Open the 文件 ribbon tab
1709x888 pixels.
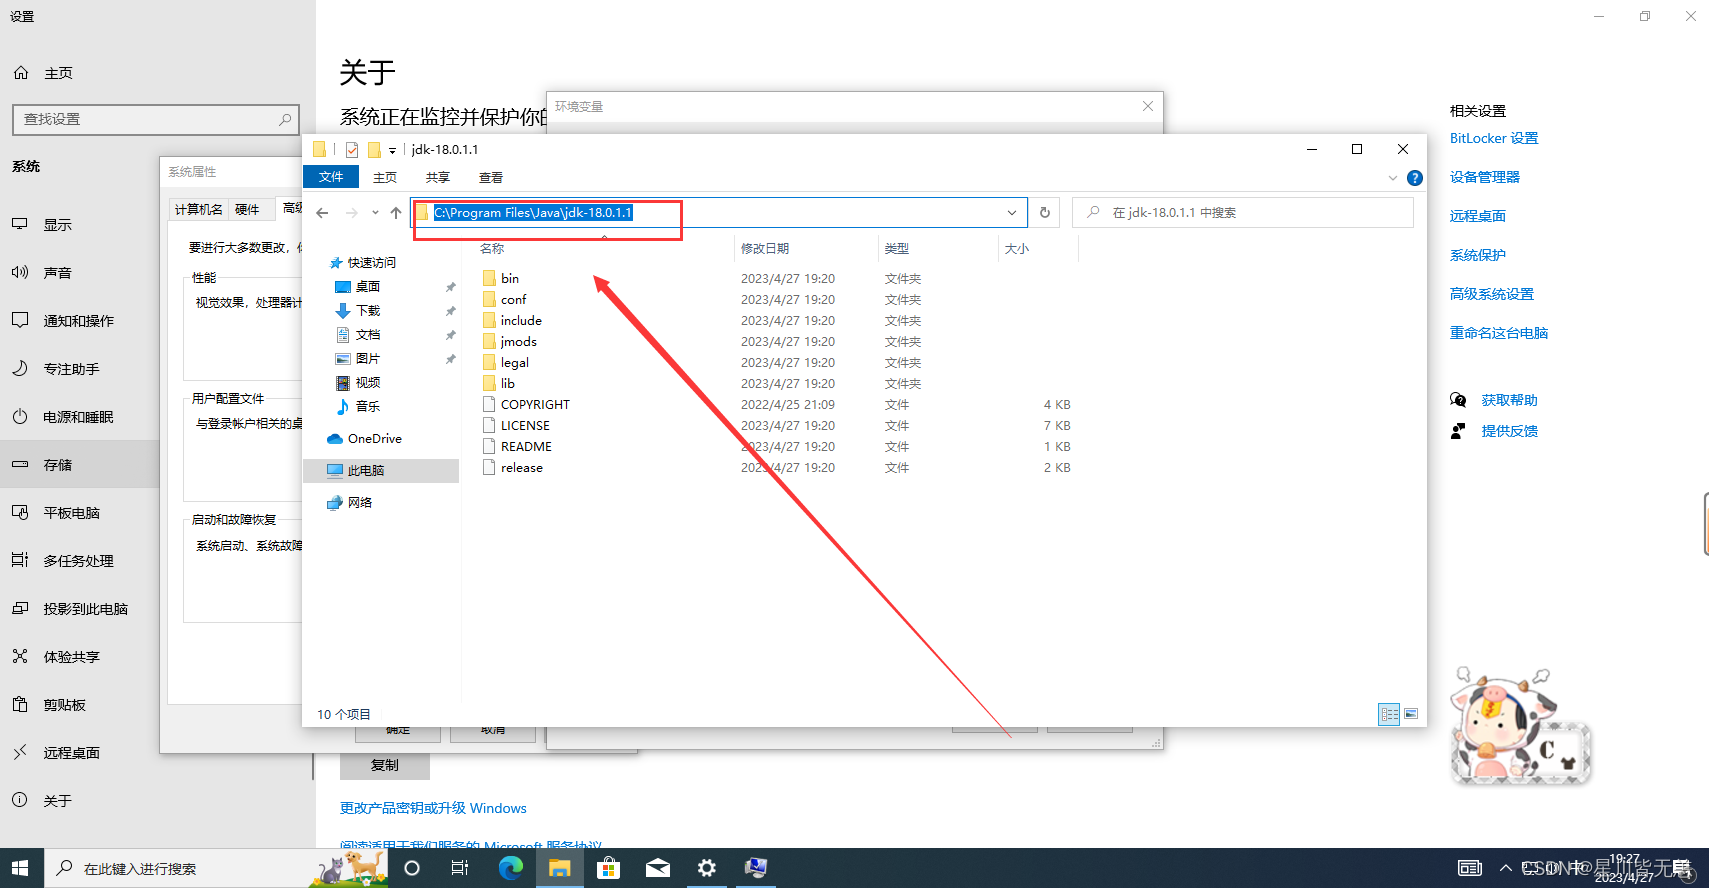331,177
